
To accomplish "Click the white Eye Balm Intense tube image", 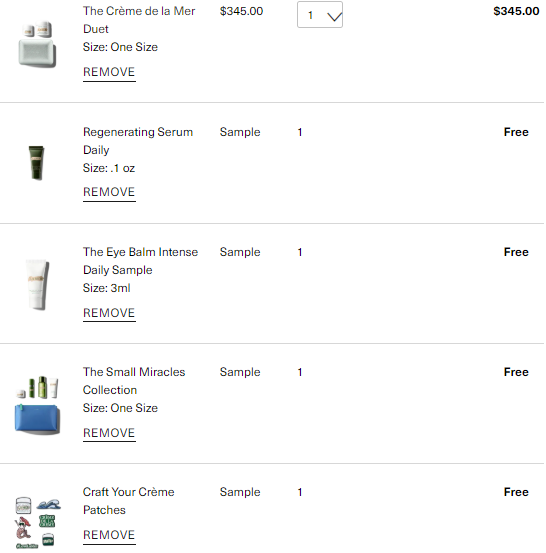I will (37, 285).
